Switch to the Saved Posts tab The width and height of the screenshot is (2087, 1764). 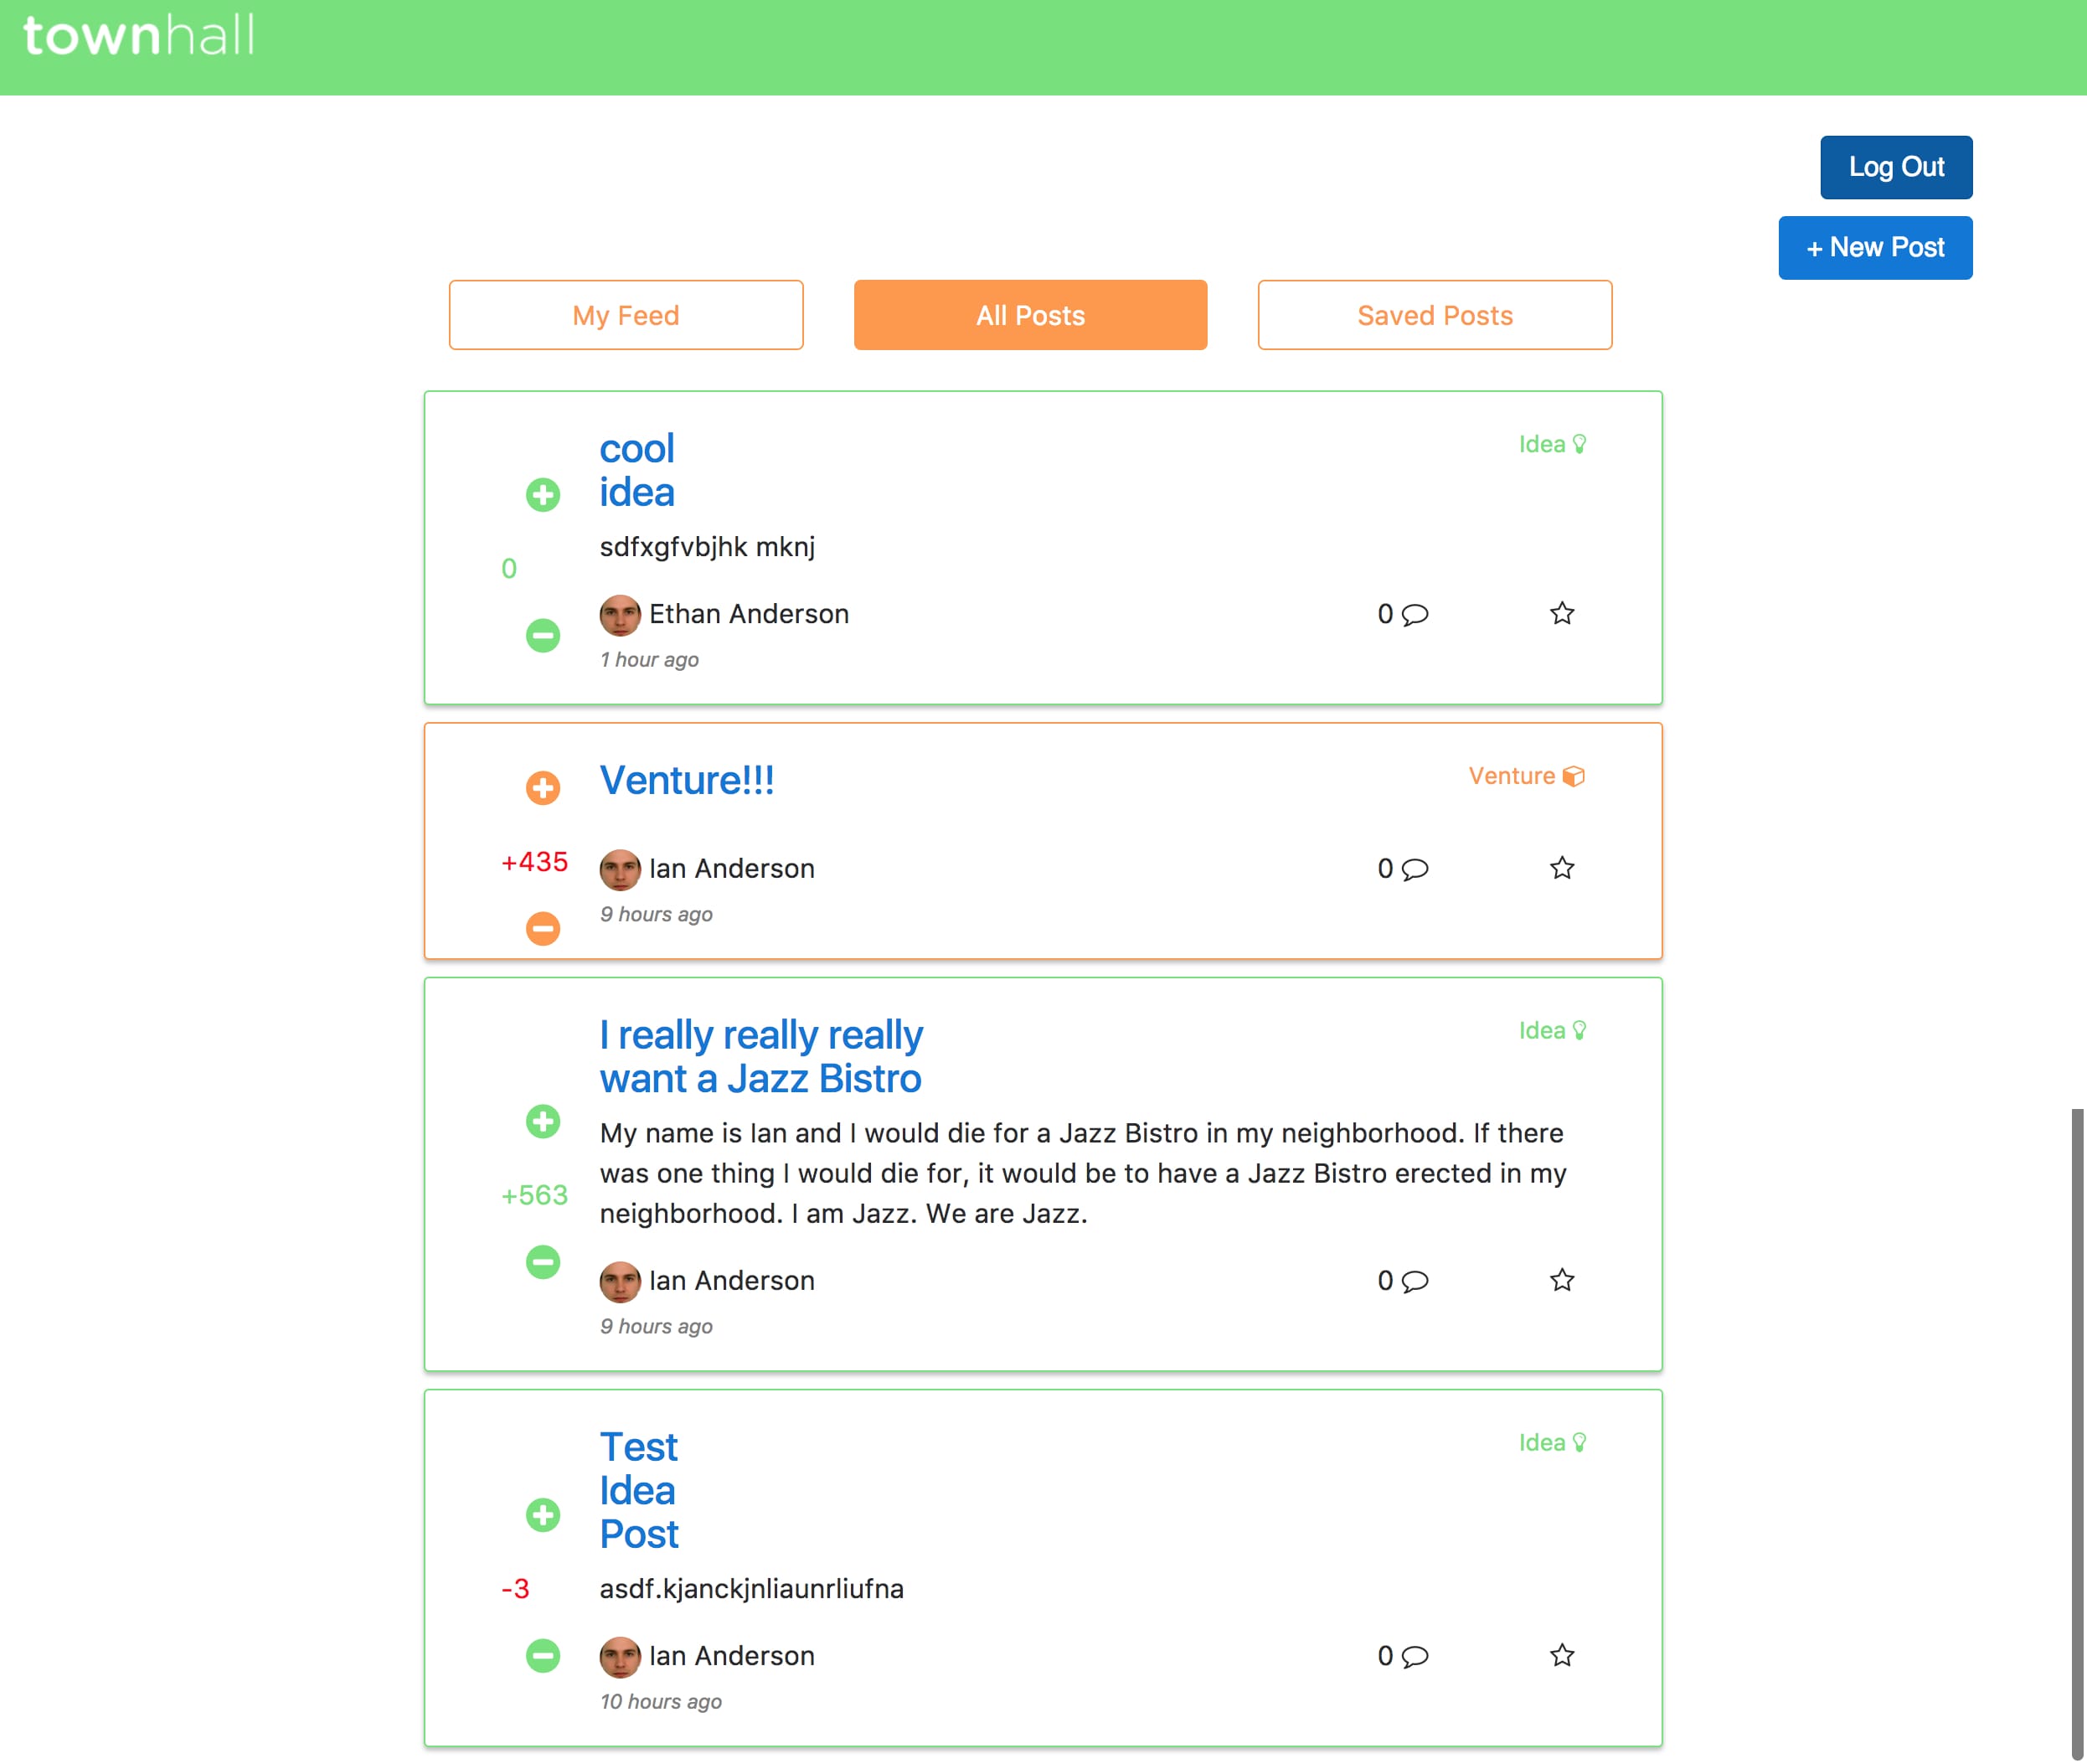[1434, 315]
